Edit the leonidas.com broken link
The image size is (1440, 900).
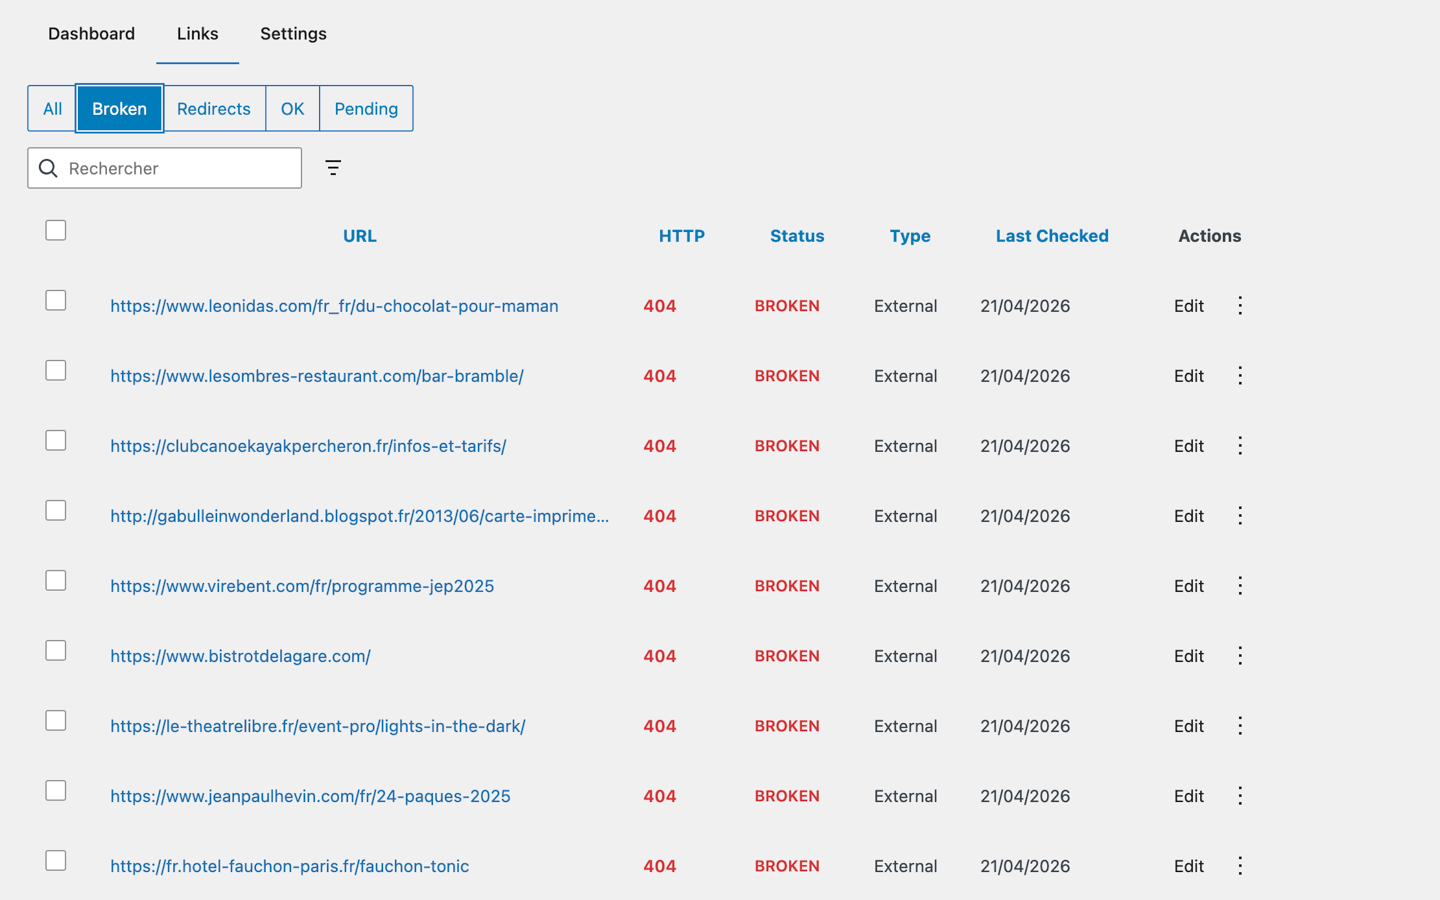(x=1188, y=305)
